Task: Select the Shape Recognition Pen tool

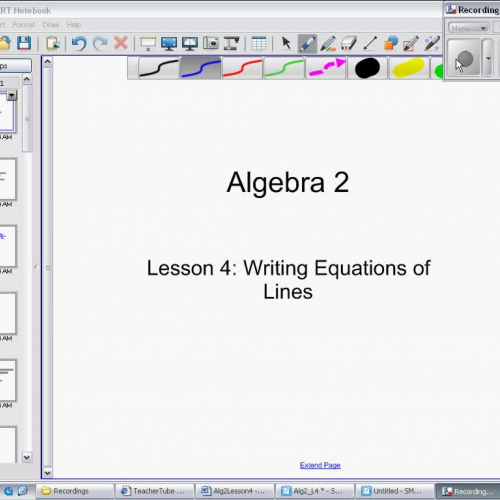Action: 411,44
